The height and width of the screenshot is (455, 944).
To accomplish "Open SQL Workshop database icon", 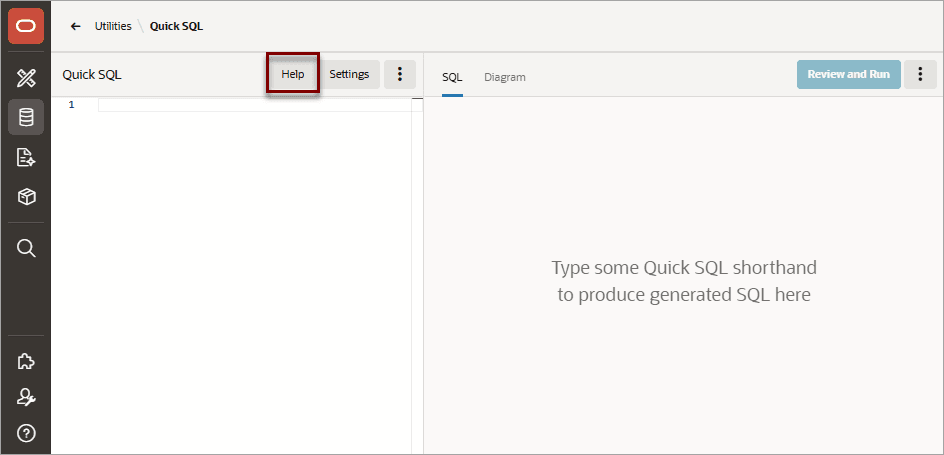I will 26,117.
